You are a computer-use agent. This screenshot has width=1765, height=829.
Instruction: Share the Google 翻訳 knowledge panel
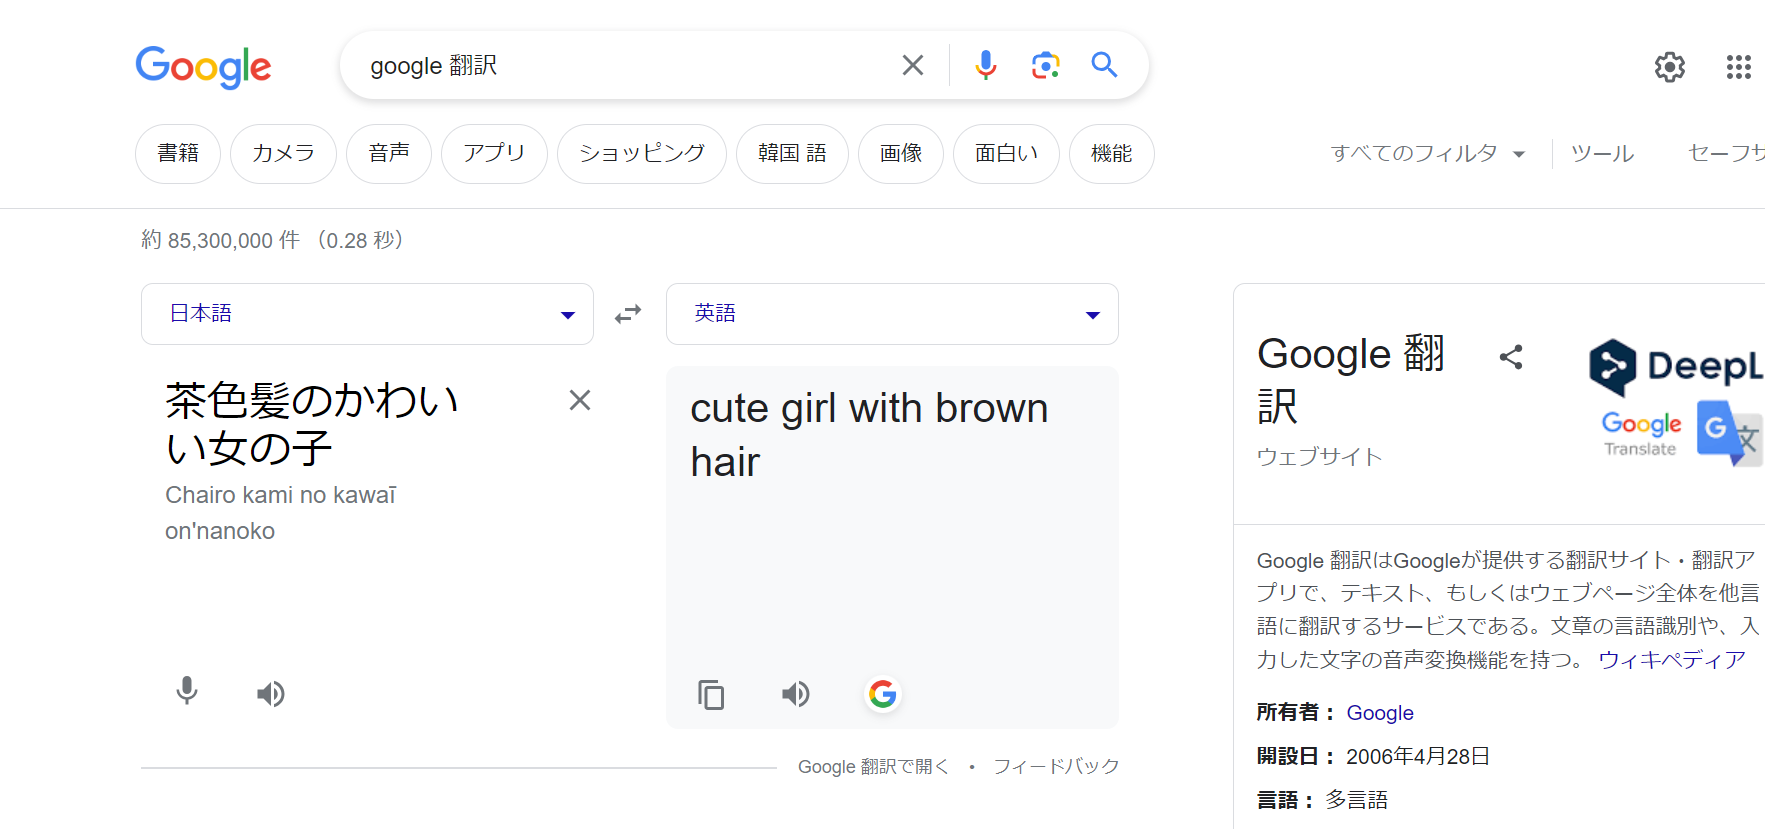tap(1511, 357)
